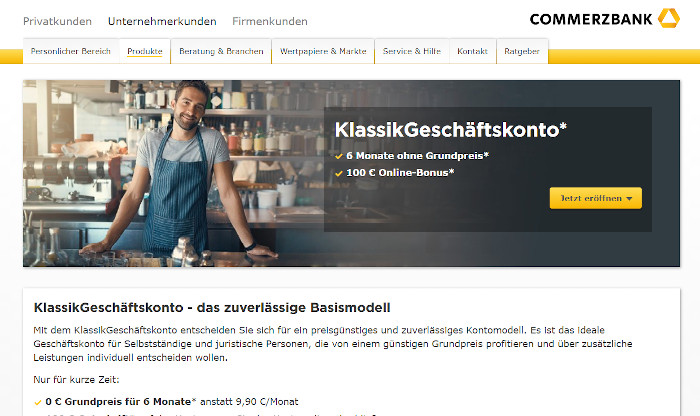The height and width of the screenshot is (416, 700).
Task: Click the small arrow on Jetzt eröffnen
Action: click(x=629, y=199)
